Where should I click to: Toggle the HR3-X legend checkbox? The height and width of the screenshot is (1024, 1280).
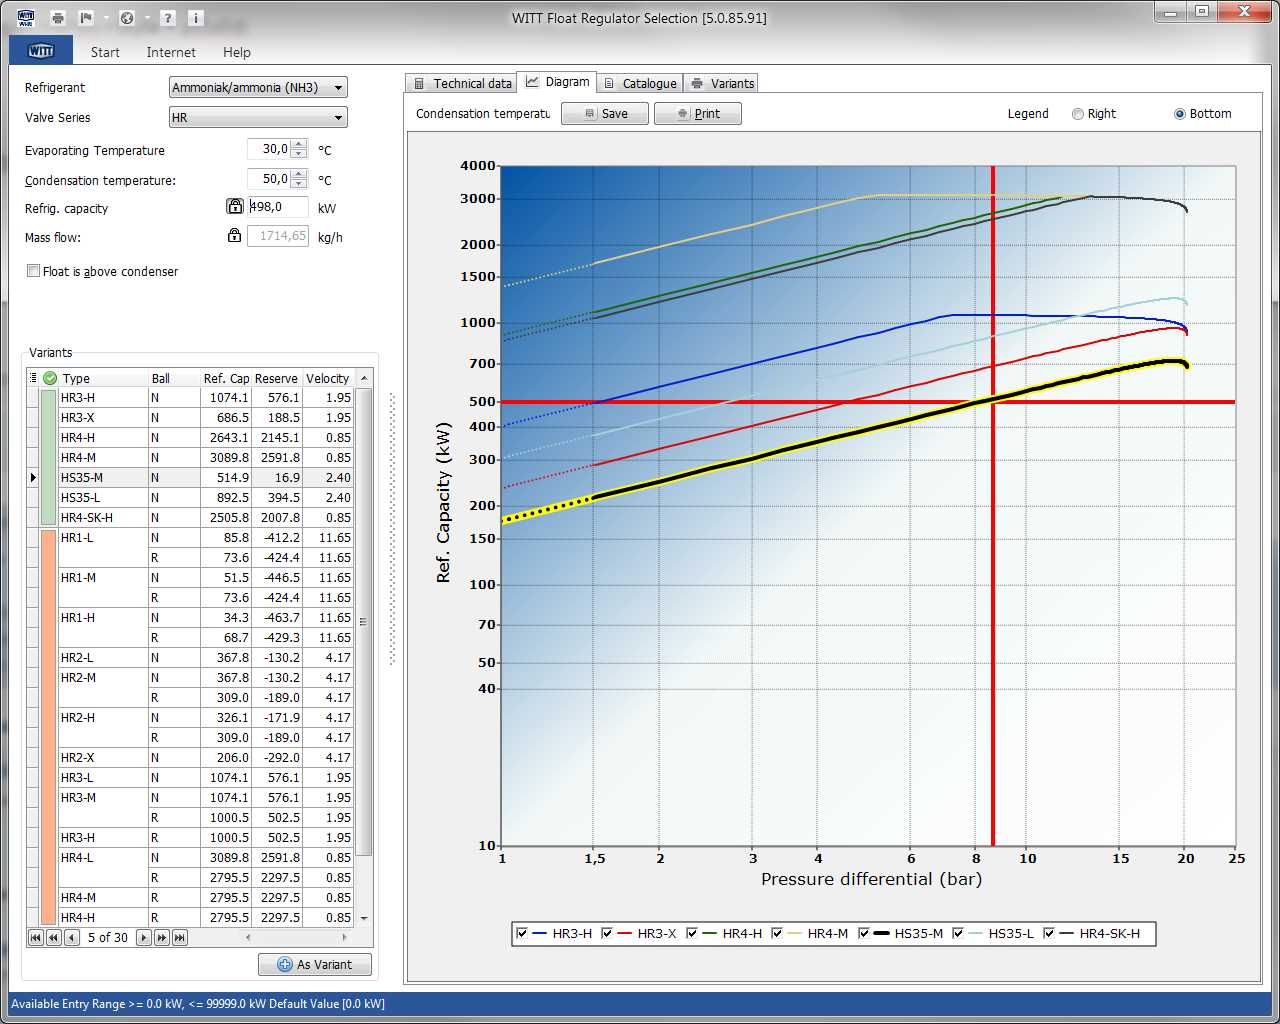(x=607, y=933)
